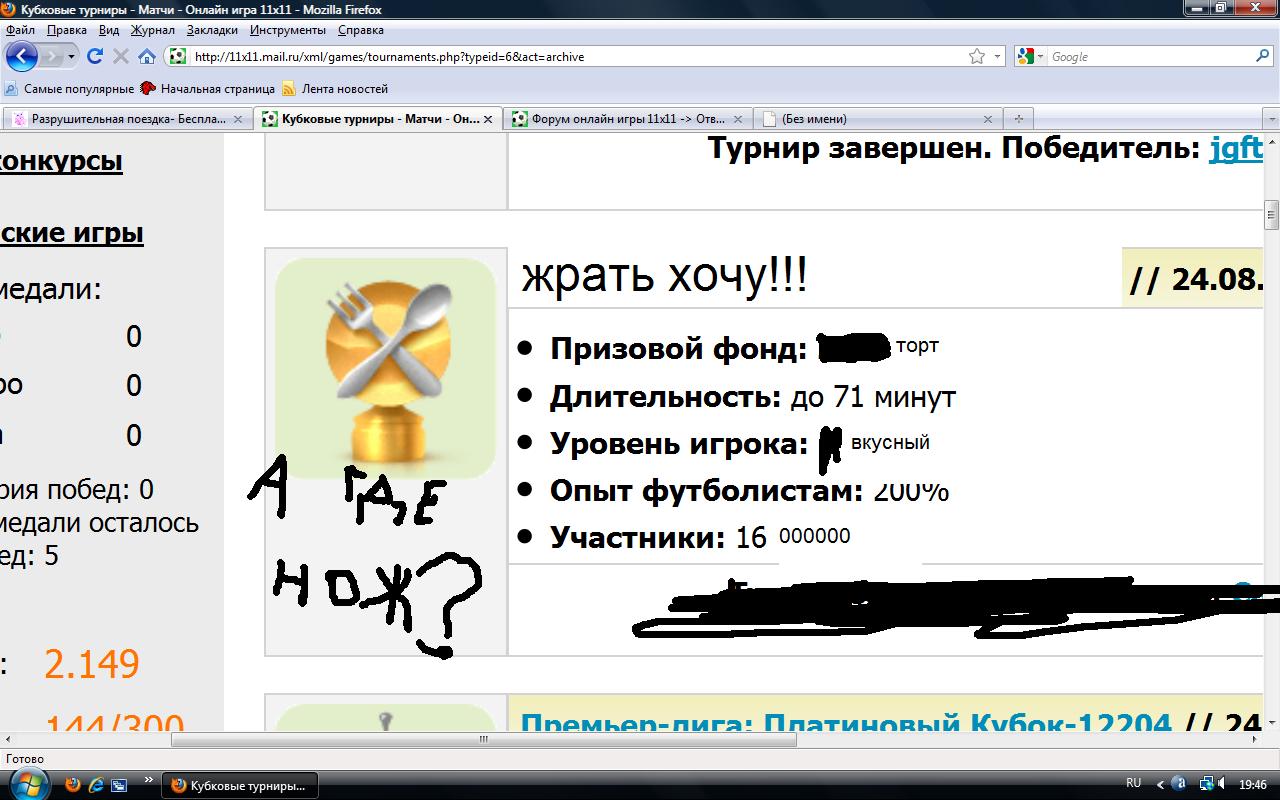
Task: Open the Инструменты menu
Action: [x=287, y=30]
